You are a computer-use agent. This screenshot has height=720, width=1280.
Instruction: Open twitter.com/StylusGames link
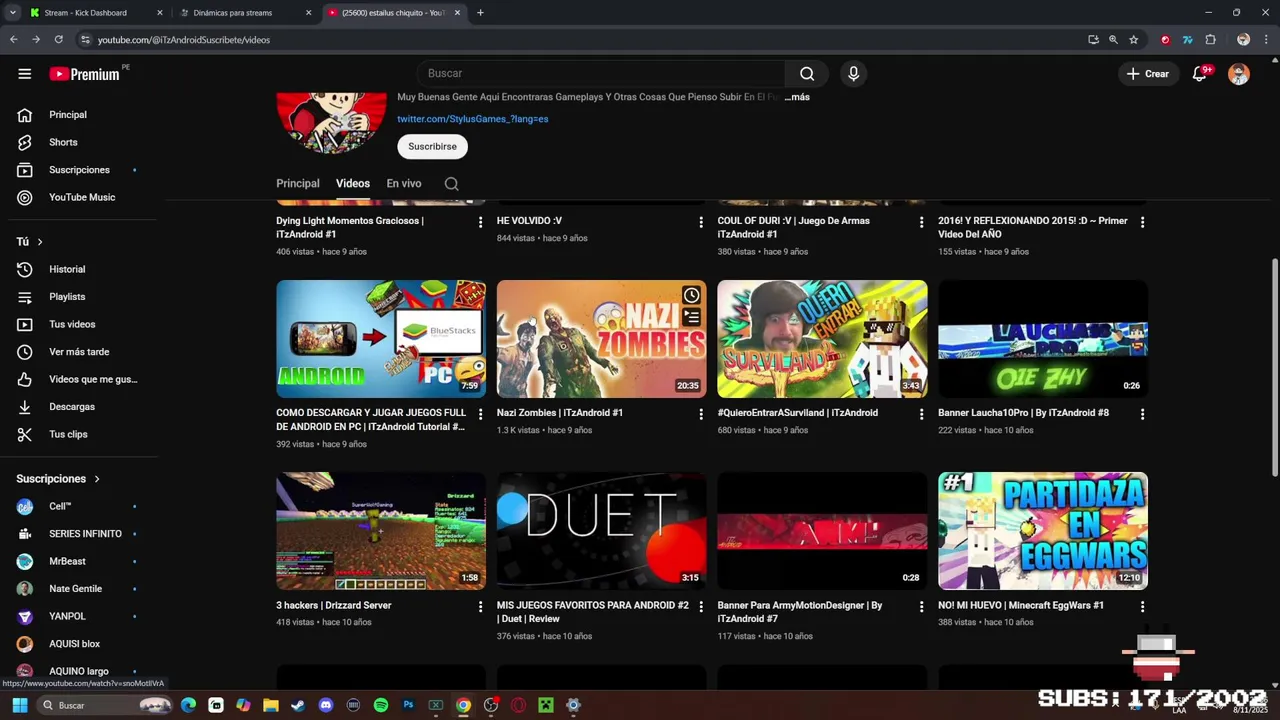[x=472, y=119]
